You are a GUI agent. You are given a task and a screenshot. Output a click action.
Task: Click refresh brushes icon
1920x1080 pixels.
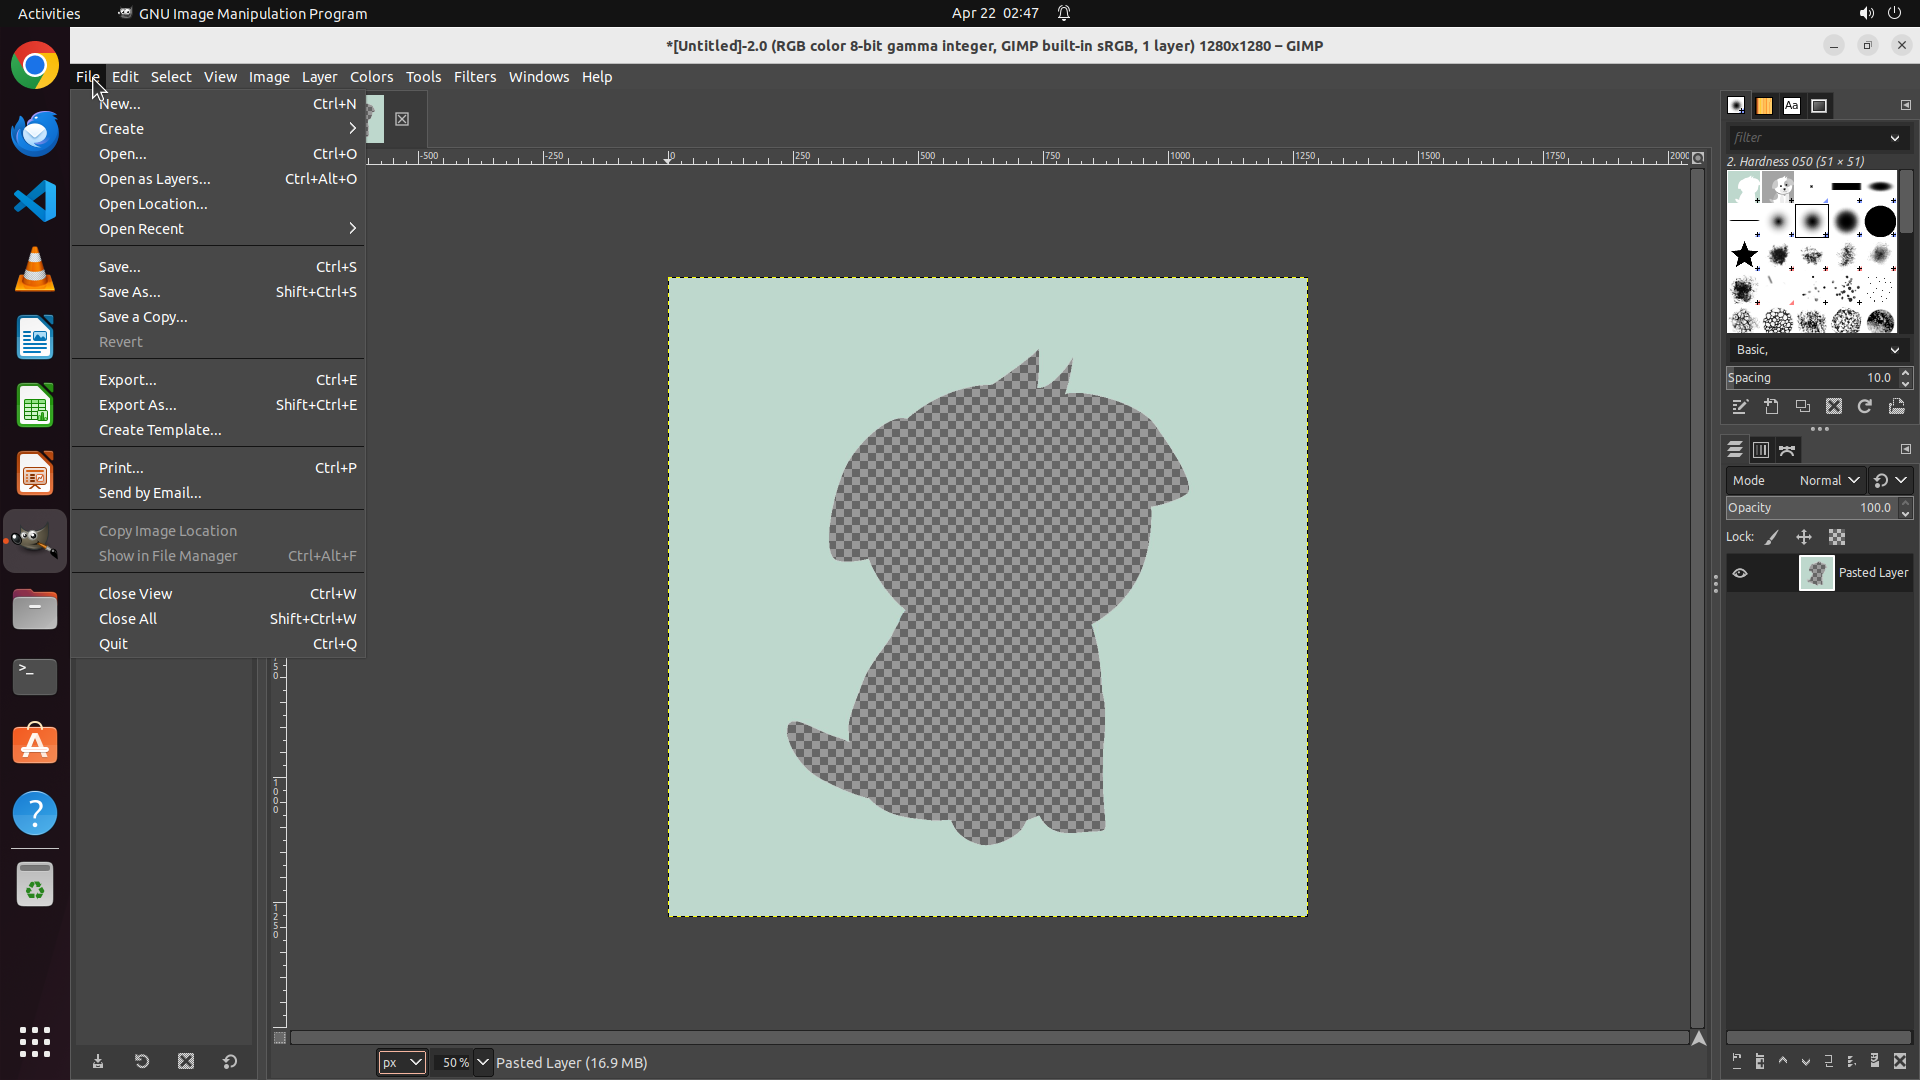tap(1864, 407)
